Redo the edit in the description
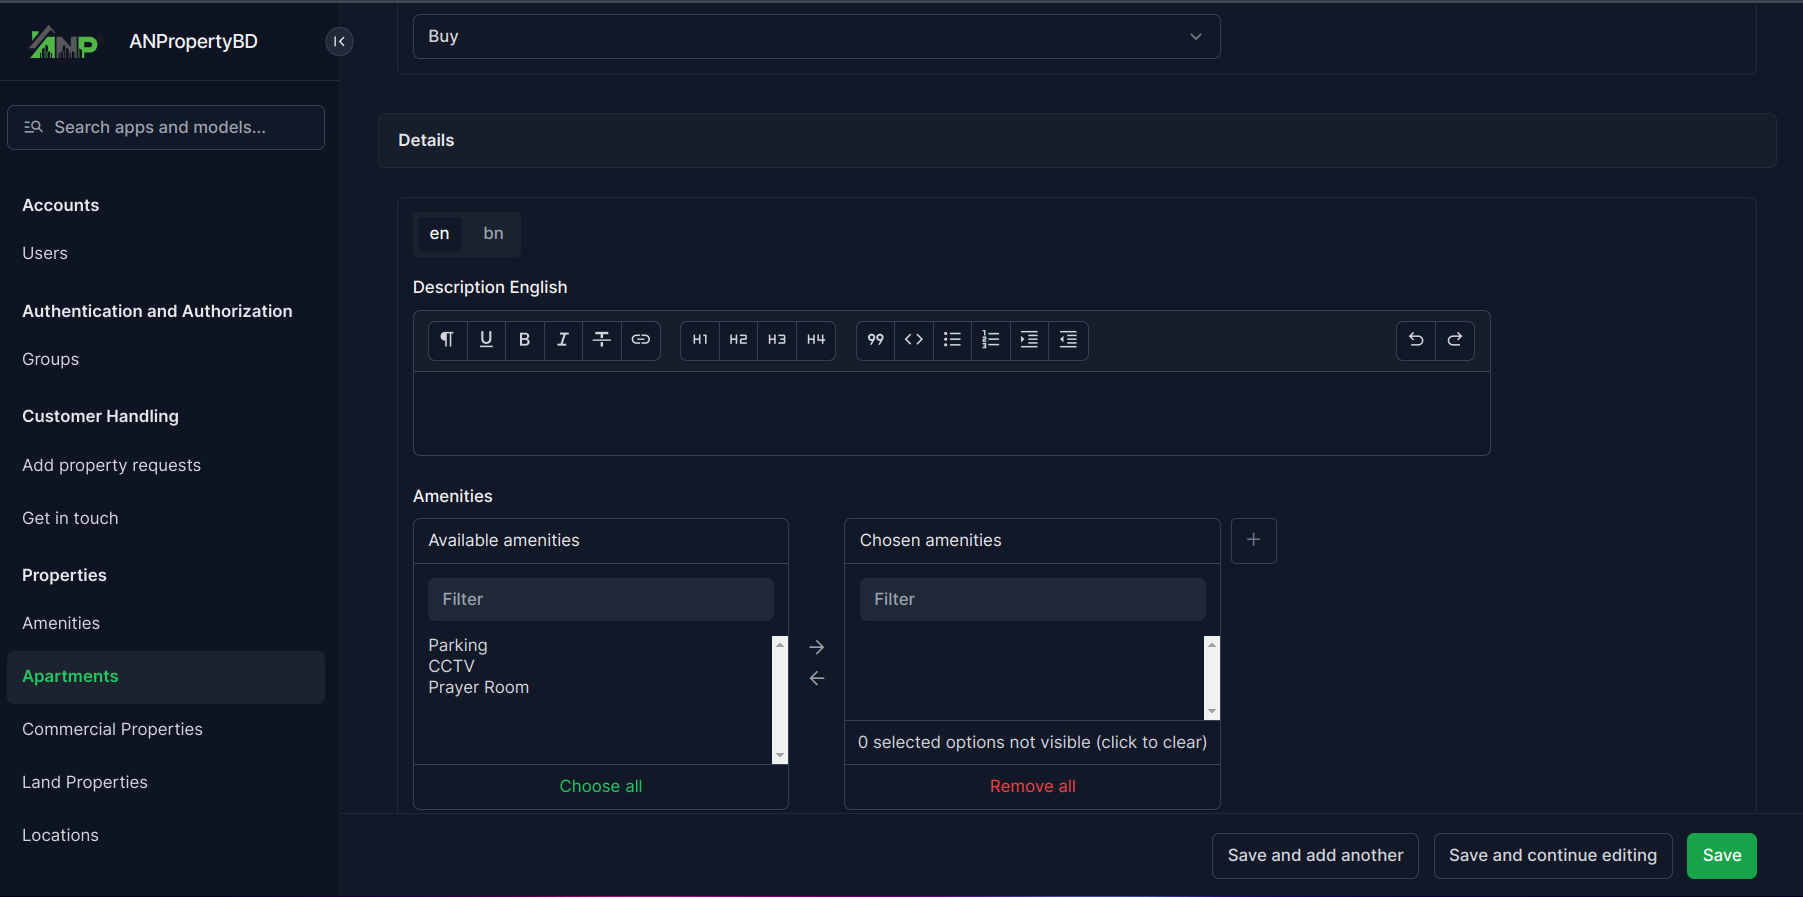 (1455, 340)
